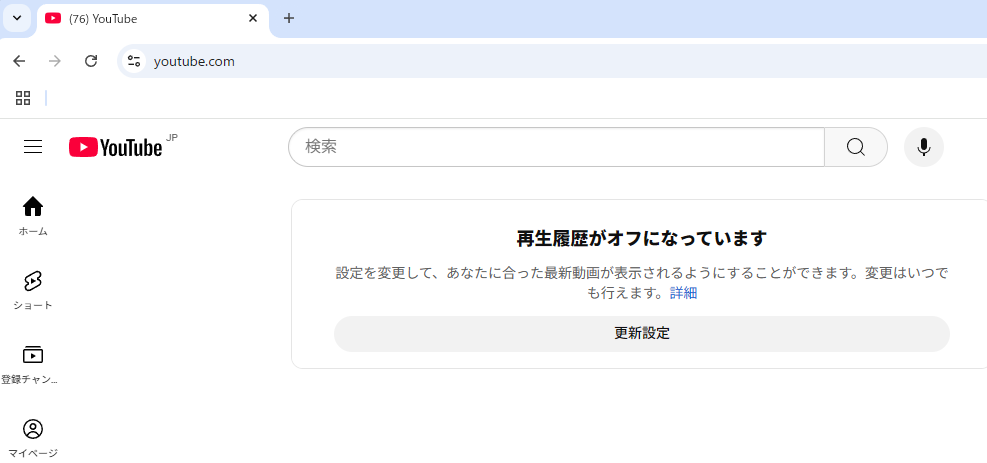Reload the current page
This screenshot has height=463, width=987.
[x=91, y=61]
